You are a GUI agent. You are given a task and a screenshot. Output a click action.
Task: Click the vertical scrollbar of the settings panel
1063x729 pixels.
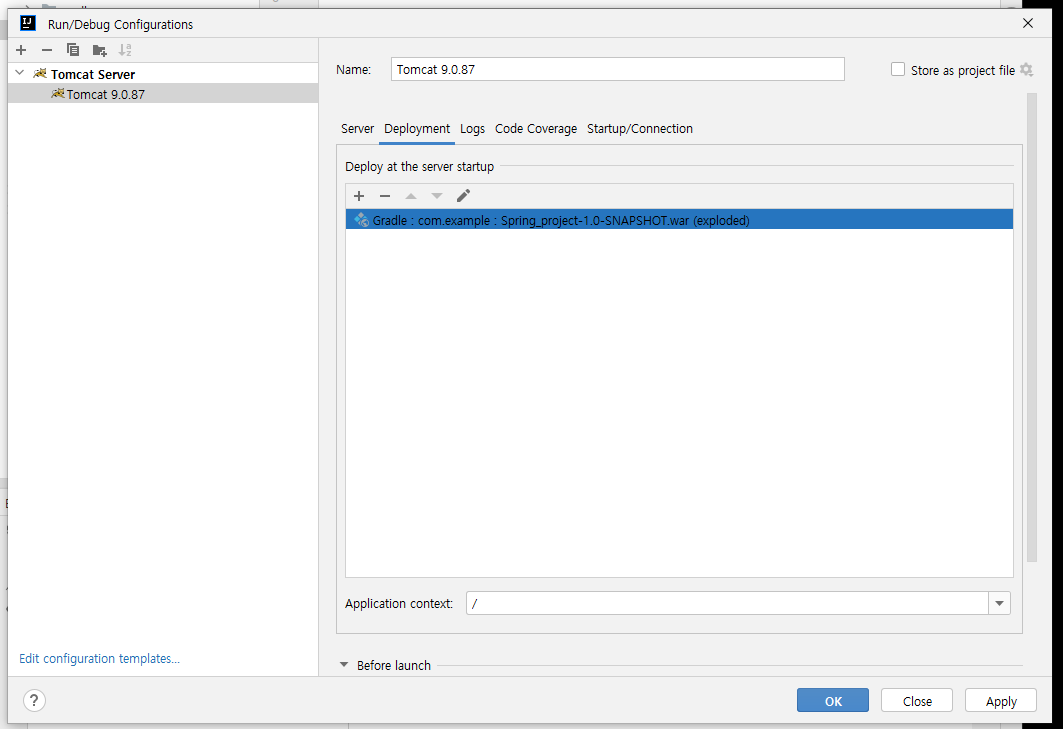coord(1032,328)
